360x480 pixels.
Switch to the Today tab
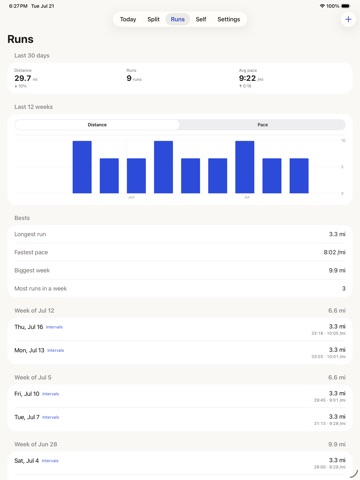pyautogui.click(x=128, y=19)
